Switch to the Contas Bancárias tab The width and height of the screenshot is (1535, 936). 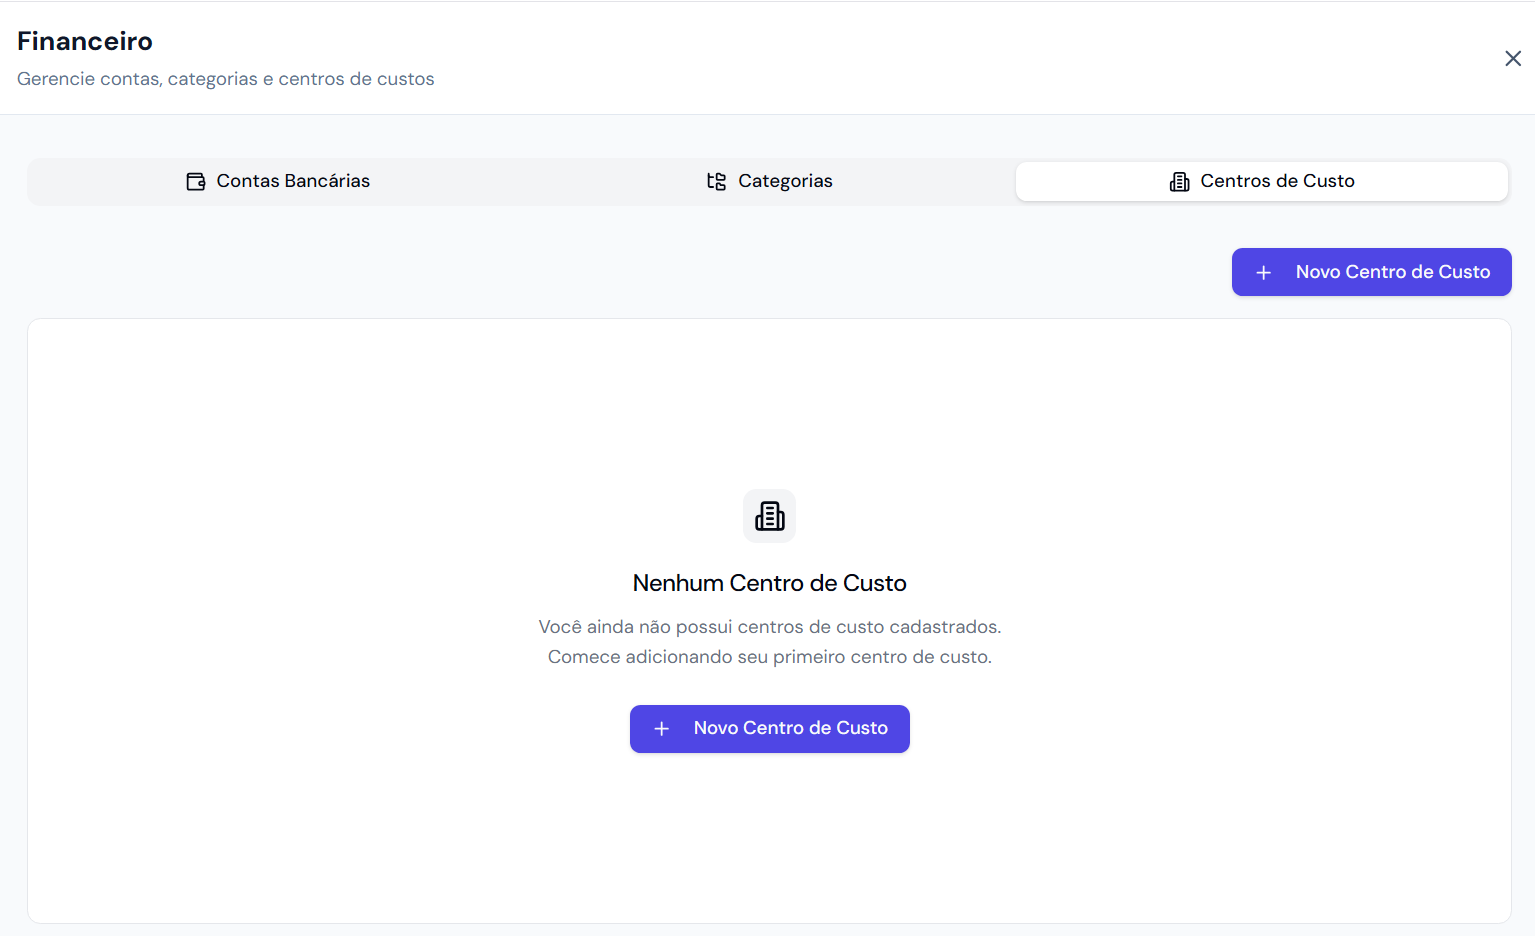(277, 181)
